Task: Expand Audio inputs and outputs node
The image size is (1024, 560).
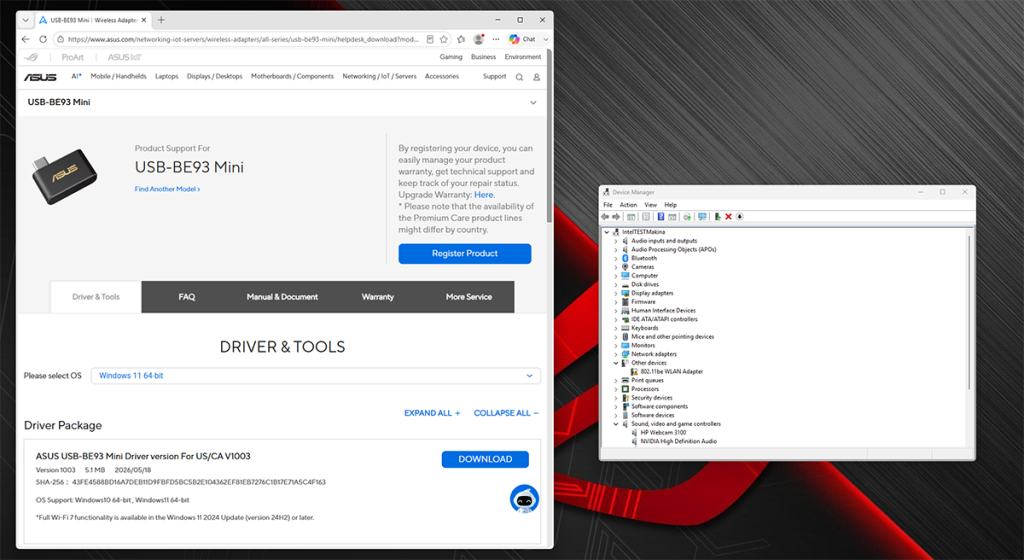Action: (615, 241)
